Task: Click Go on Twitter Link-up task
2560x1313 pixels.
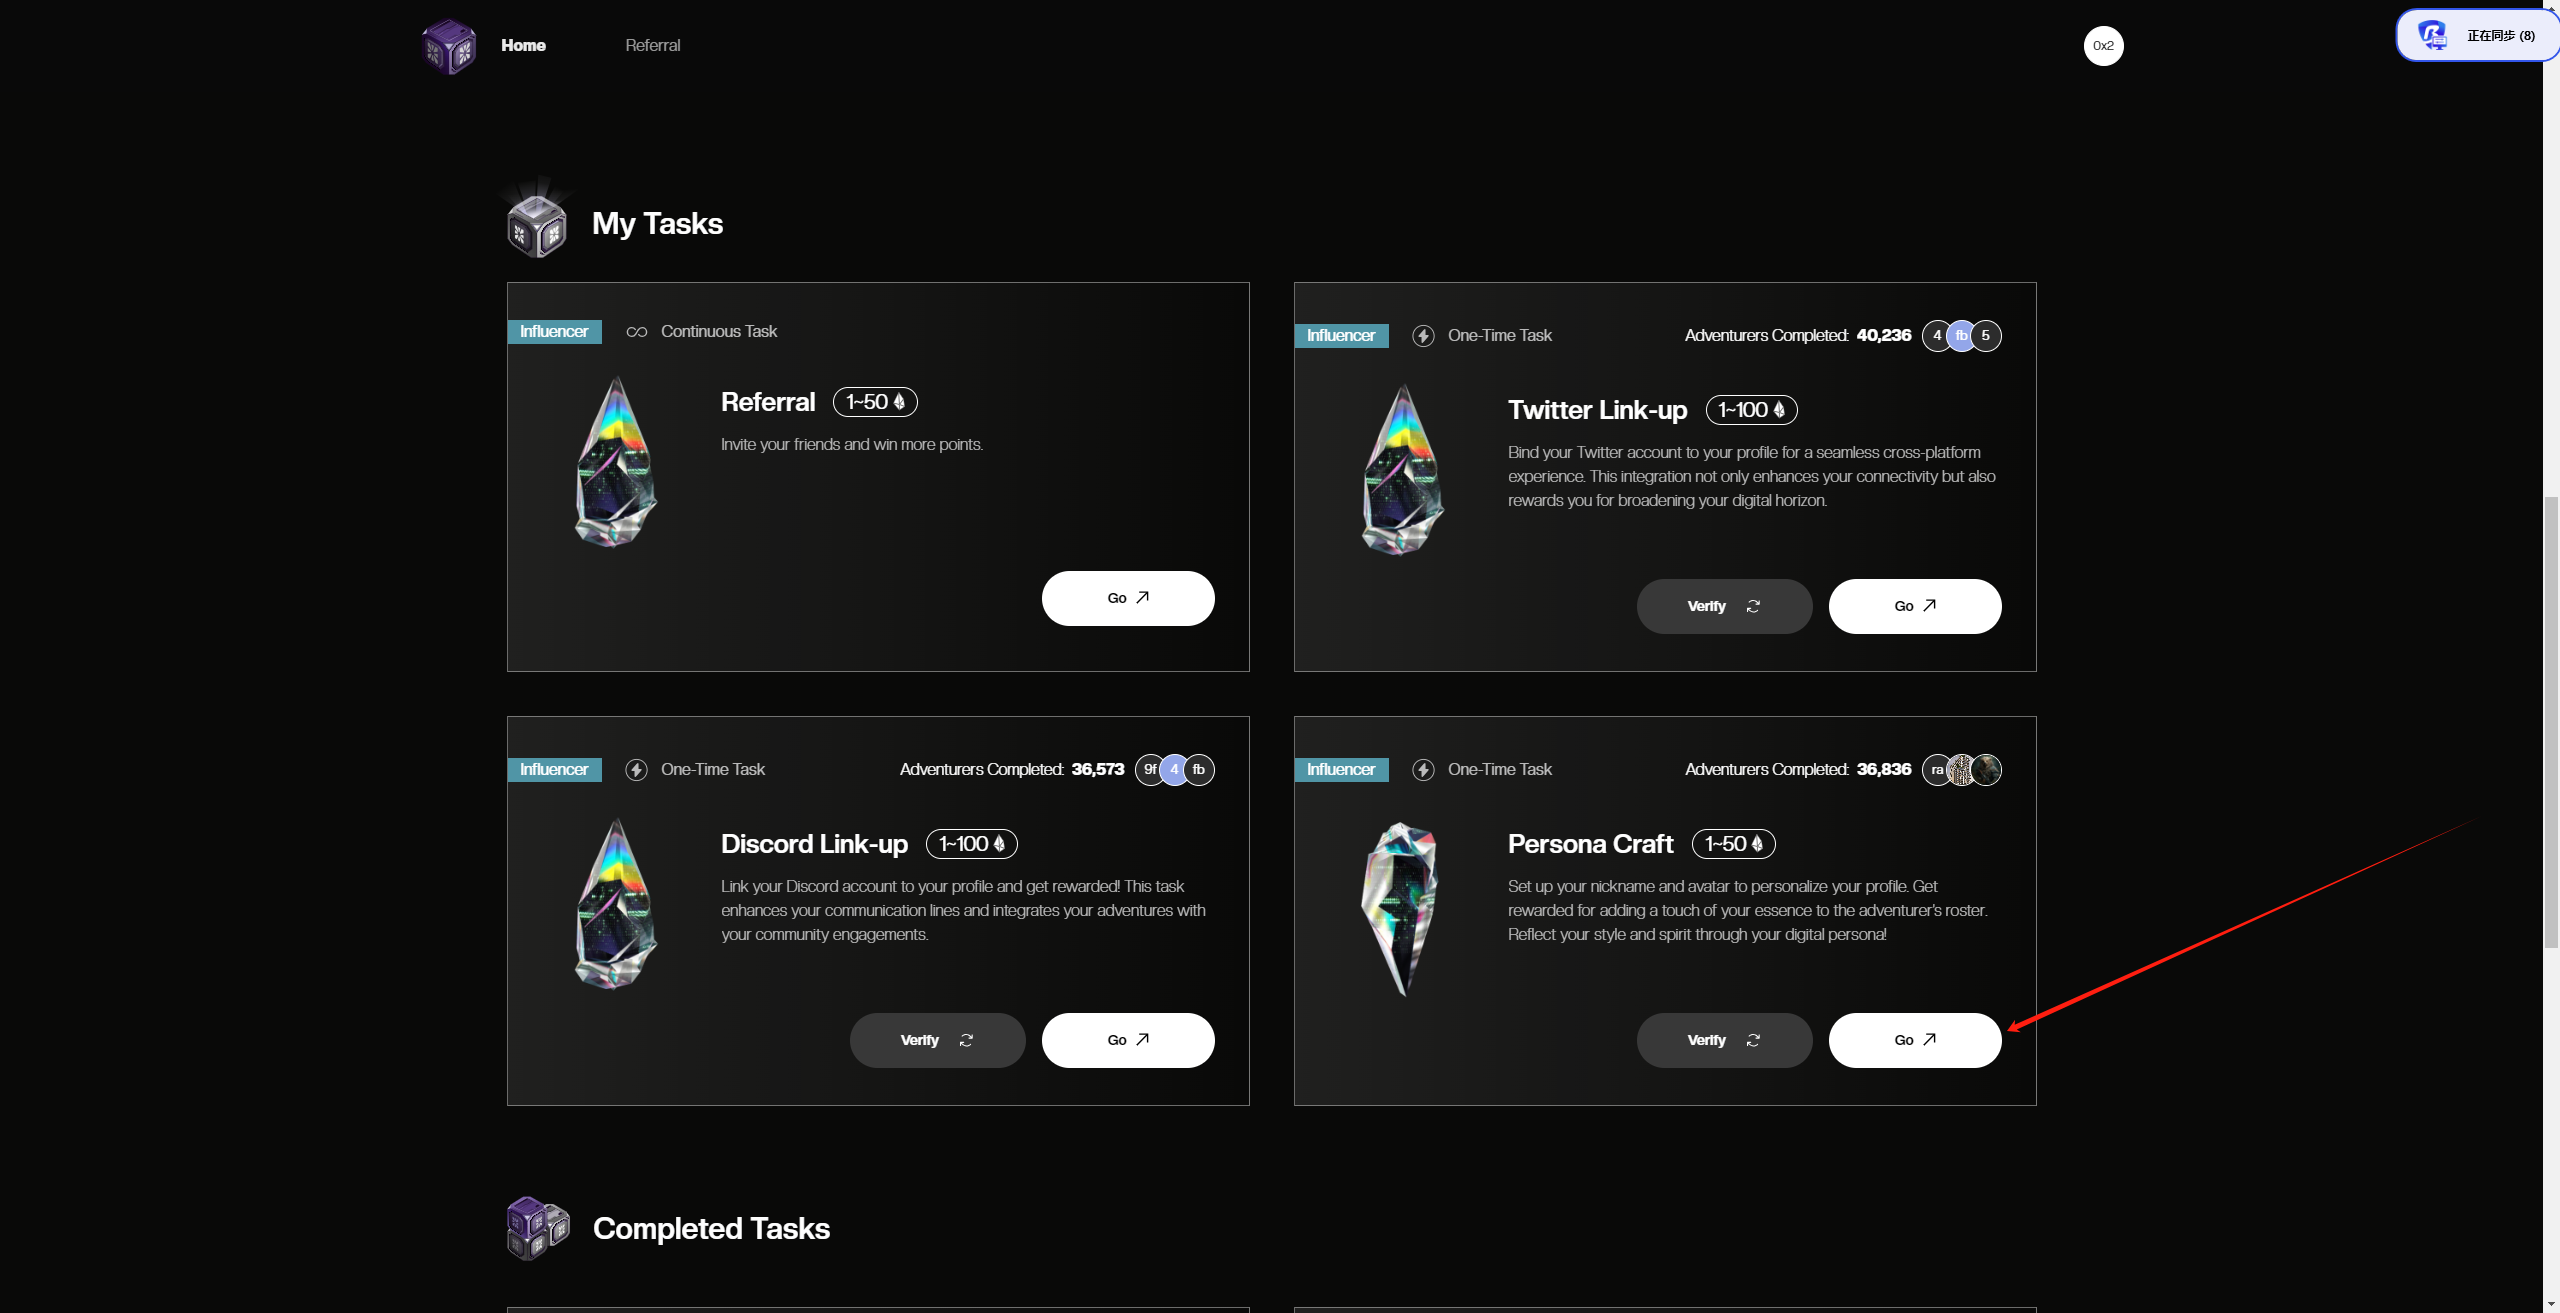Action: 1915,606
